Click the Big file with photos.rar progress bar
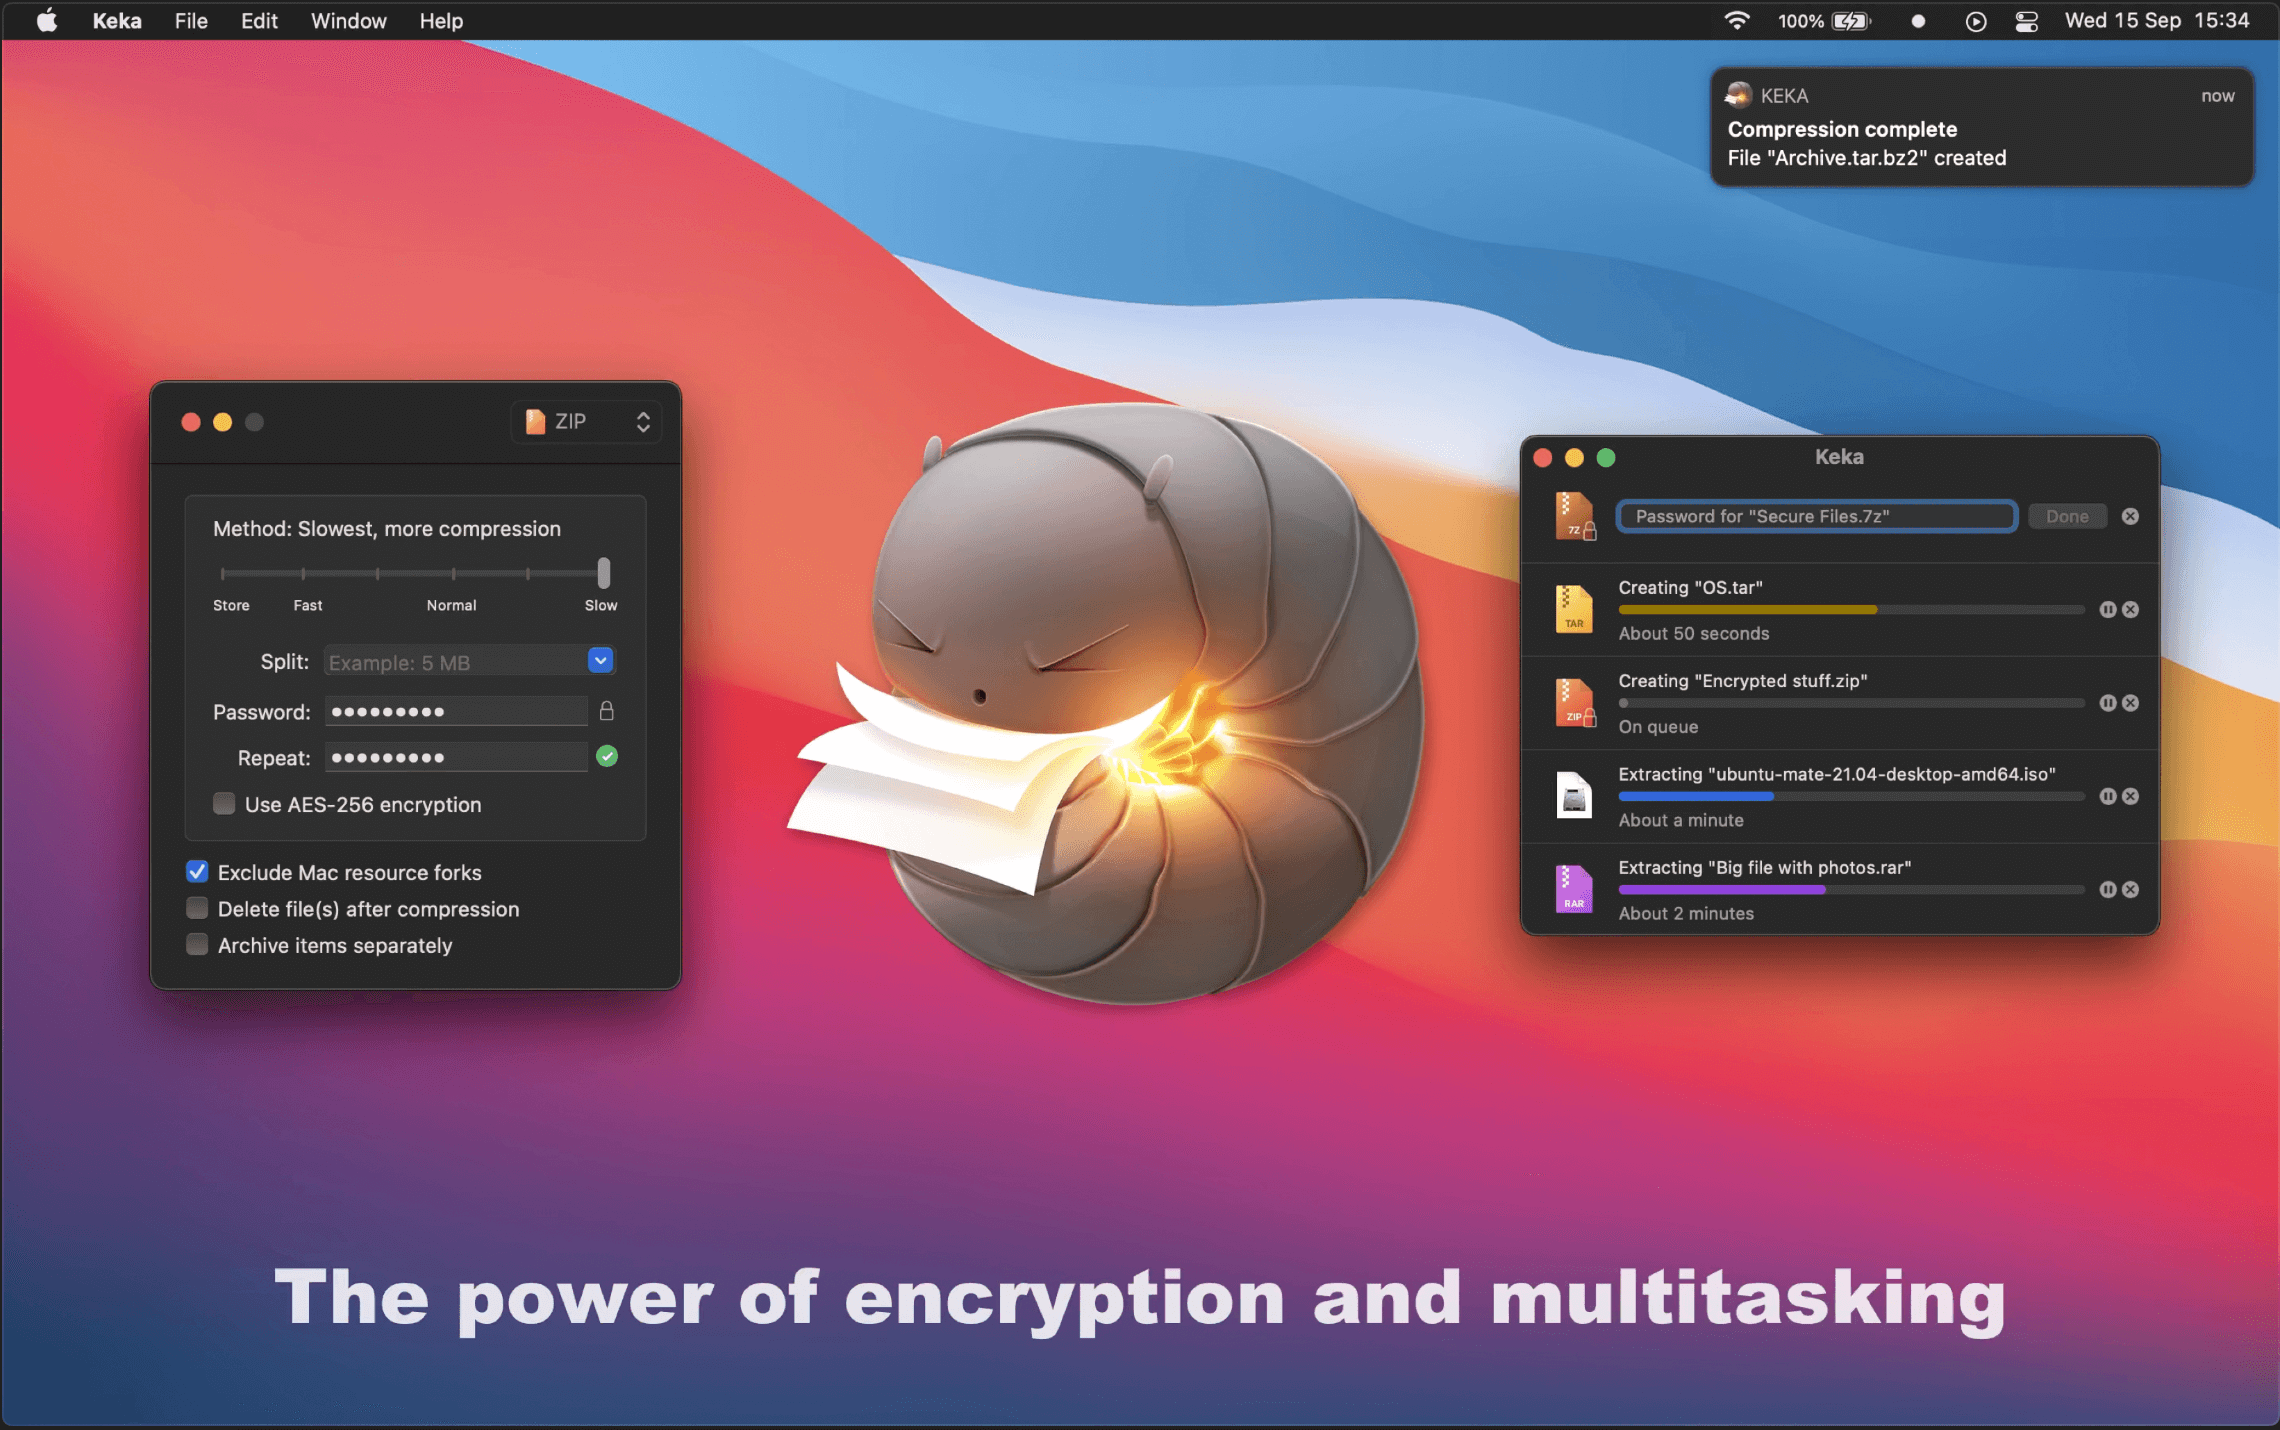Viewport: 2280px width, 1430px height. click(1851, 889)
